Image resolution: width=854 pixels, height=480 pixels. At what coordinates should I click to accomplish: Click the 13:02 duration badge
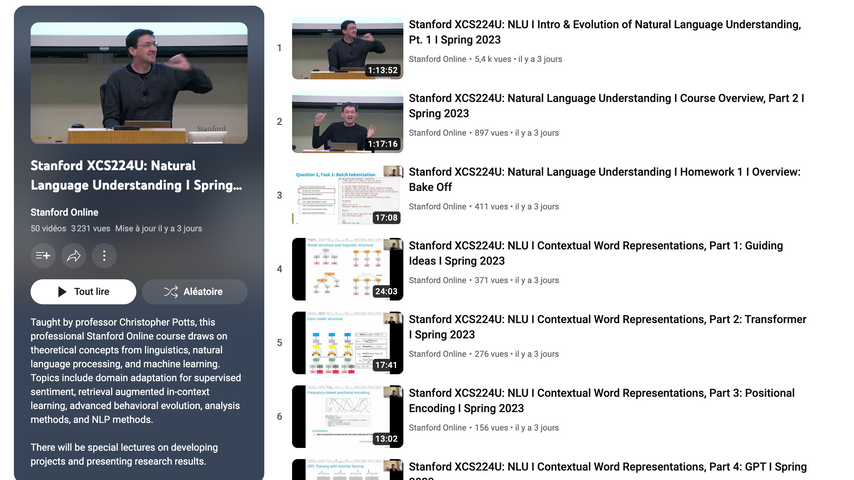point(386,439)
